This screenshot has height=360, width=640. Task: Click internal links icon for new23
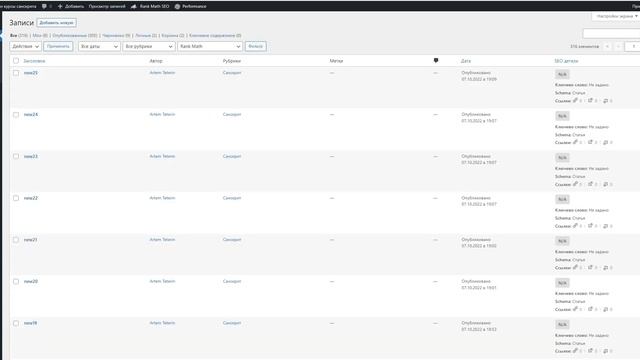pyautogui.click(x=575, y=184)
